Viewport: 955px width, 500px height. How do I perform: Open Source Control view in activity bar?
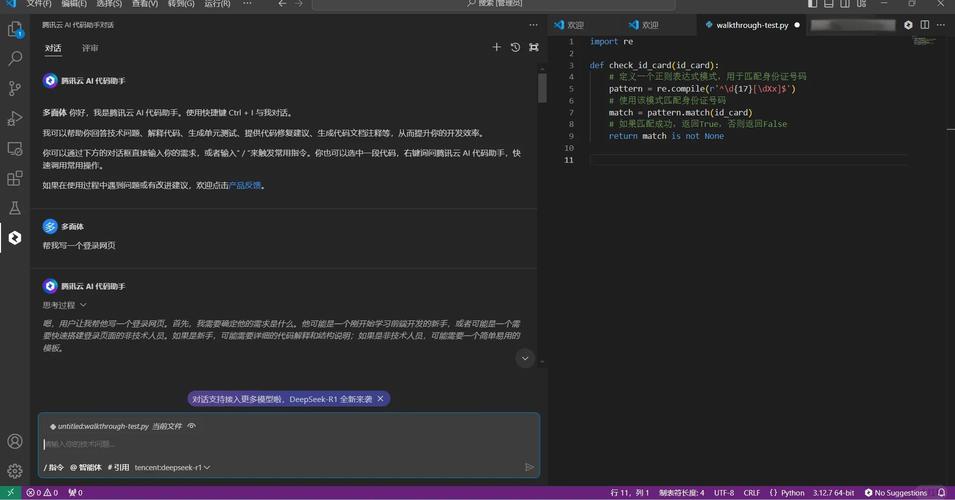point(15,88)
